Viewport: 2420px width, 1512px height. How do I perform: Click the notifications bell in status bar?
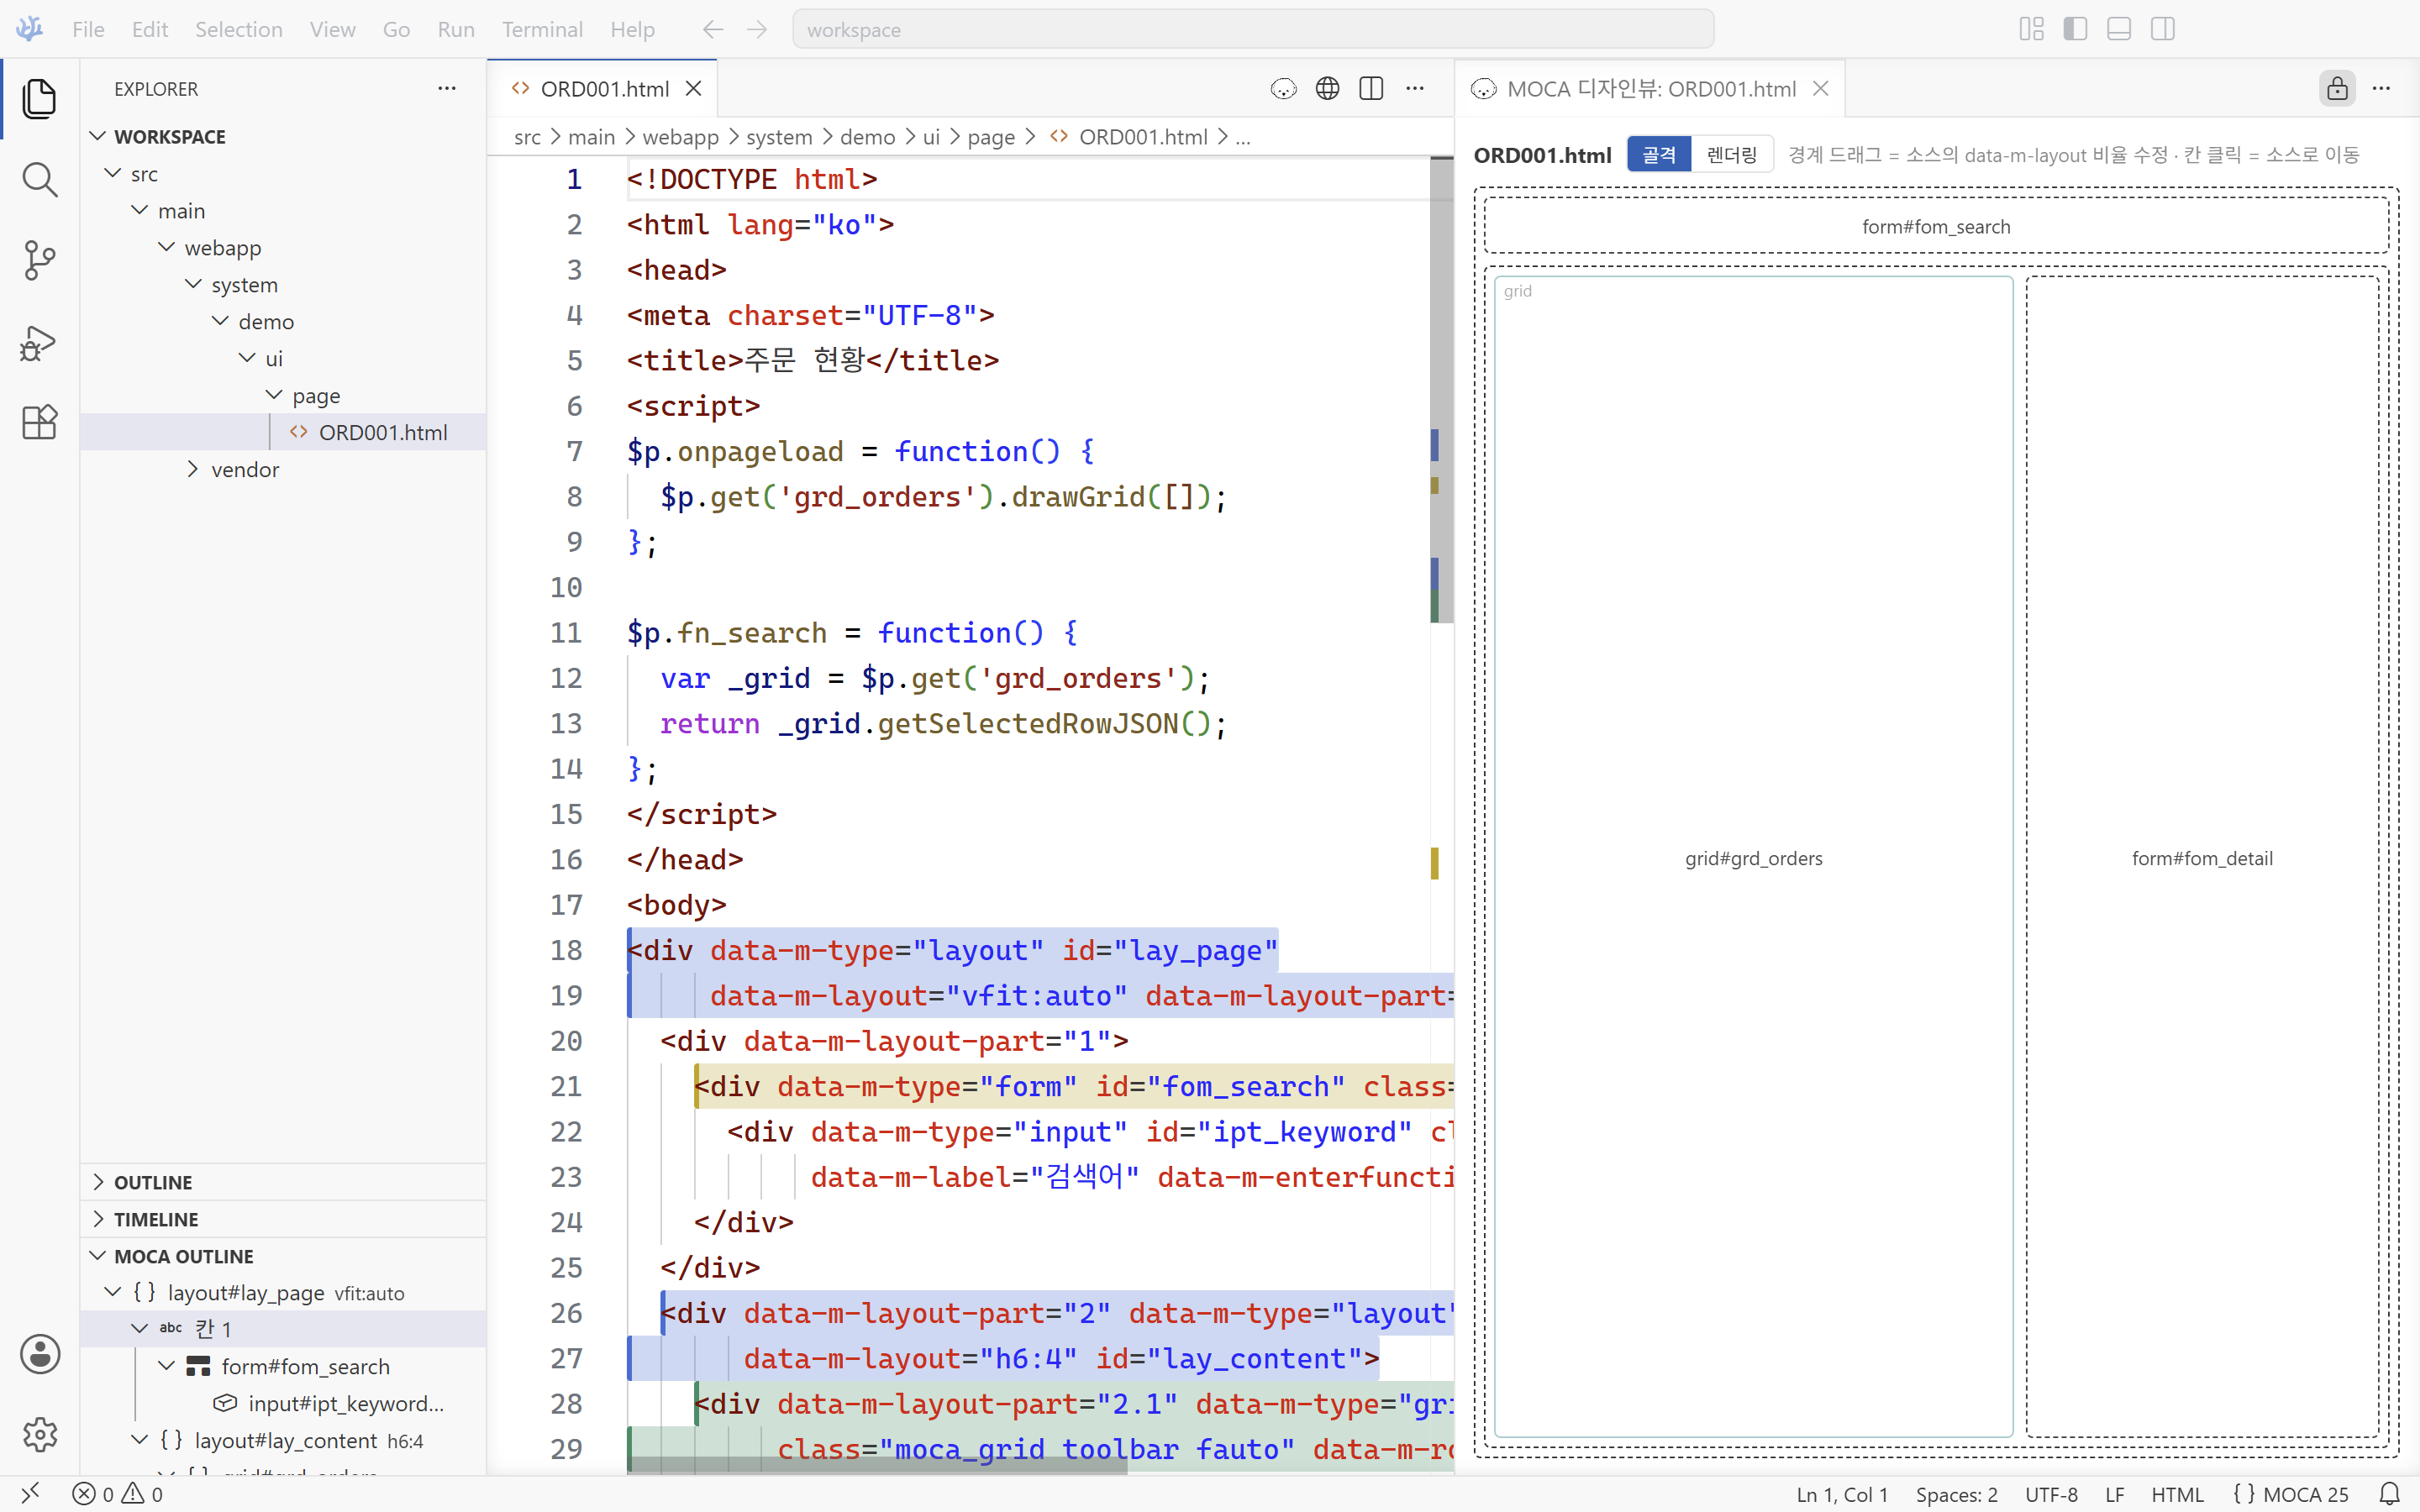[x=2389, y=1494]
